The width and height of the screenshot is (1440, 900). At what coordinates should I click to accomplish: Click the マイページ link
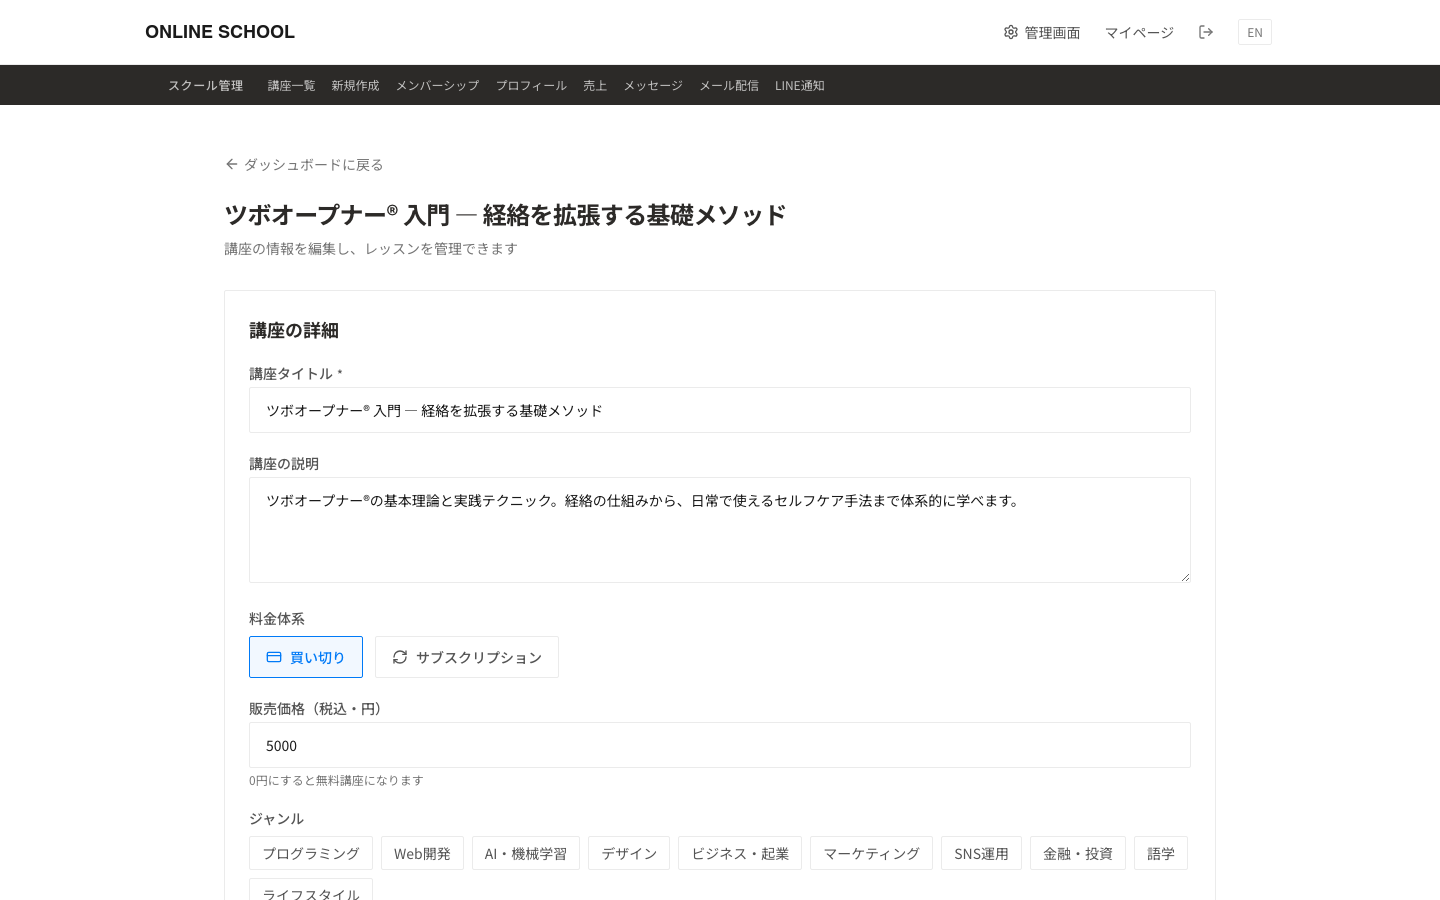(x=1139, y=32)
